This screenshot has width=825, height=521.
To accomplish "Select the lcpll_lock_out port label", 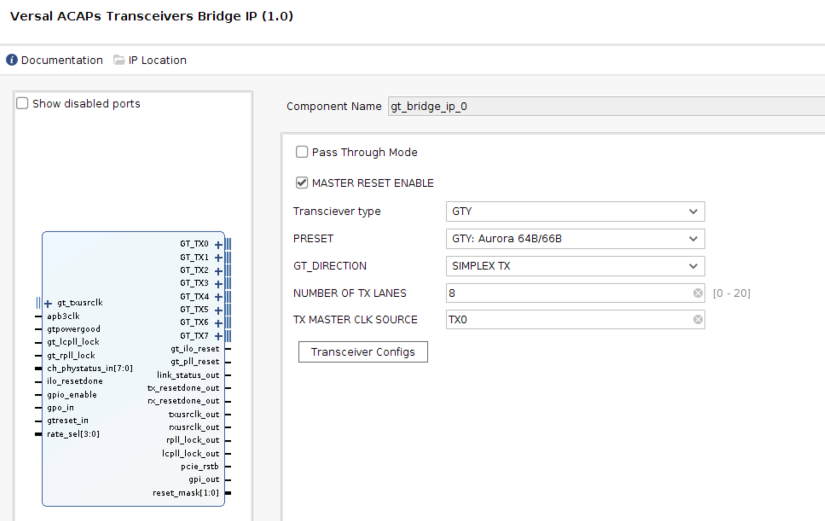I will click(190, 454).
